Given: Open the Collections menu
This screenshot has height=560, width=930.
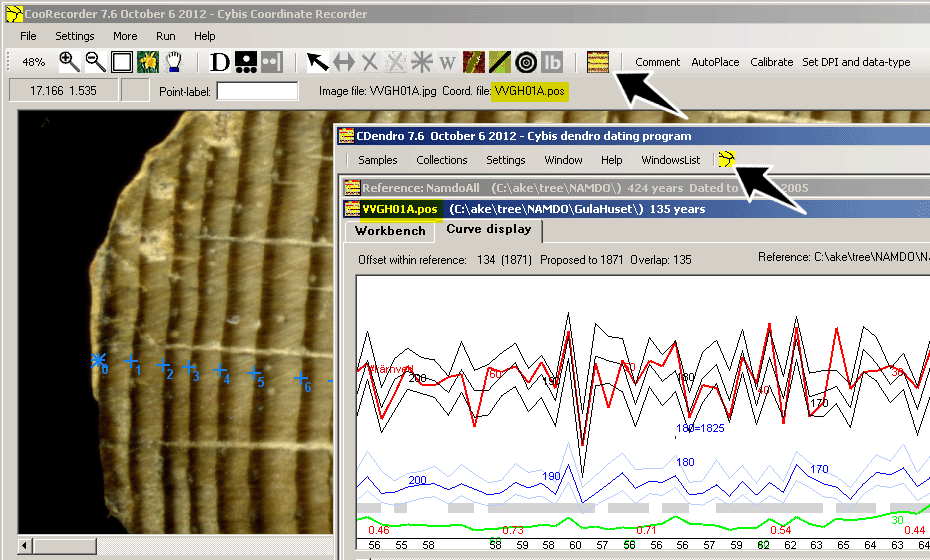Looking at the screenshot, I should coord(442,160).
